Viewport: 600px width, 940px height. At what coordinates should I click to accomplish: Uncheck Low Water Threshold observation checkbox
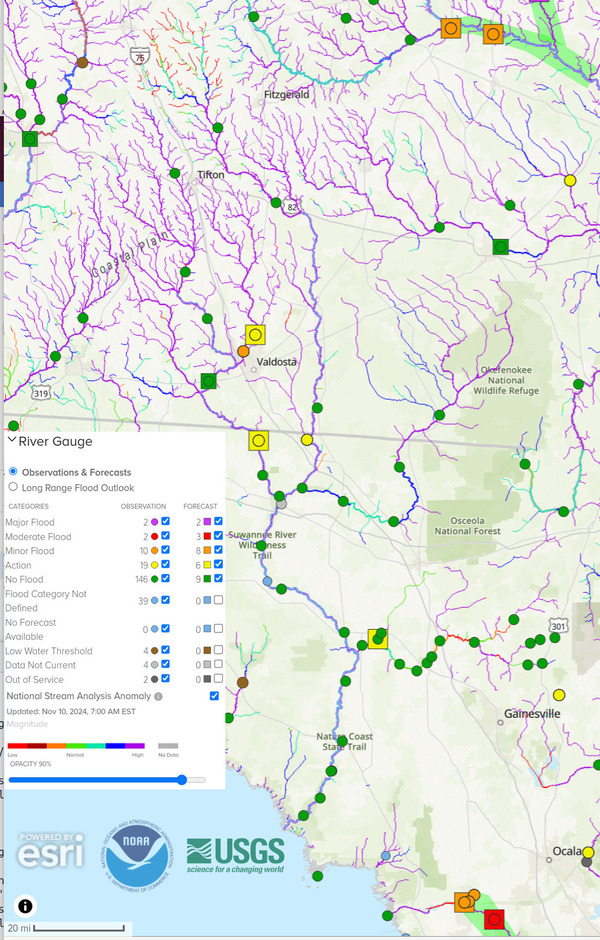coord(165,650)
